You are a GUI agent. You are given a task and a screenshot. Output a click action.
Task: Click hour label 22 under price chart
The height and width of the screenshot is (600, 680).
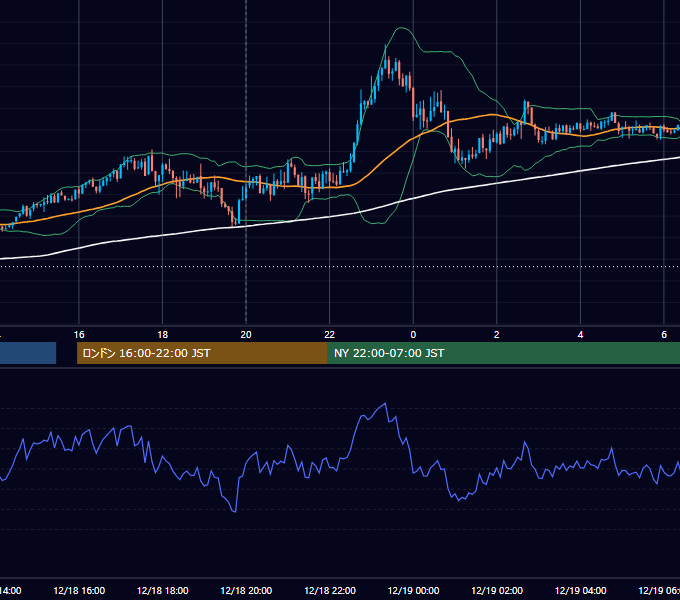[330, 335]
